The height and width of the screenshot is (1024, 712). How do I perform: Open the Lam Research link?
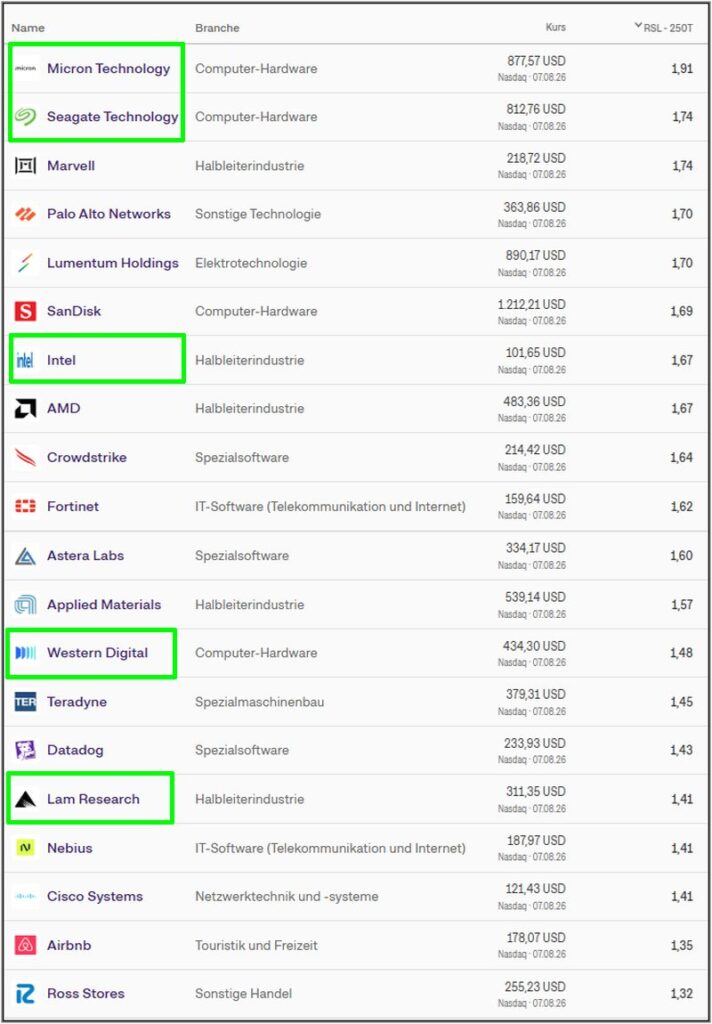click(x=93, y=799)
